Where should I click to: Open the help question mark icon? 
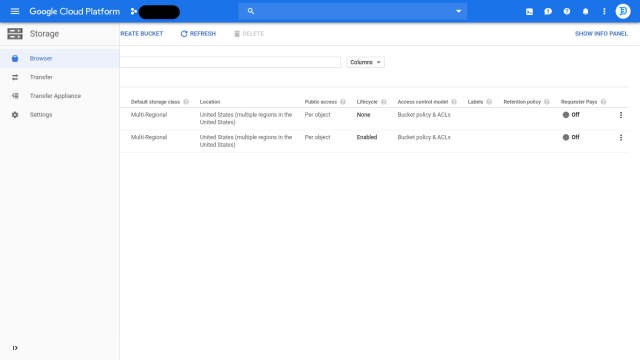point(567,11)
